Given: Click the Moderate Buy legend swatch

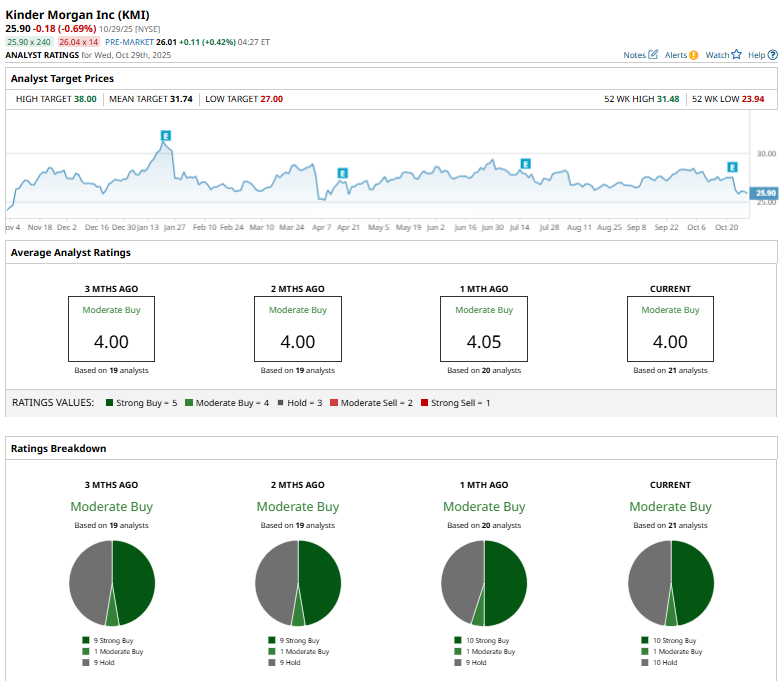Looking at the screenshot, I should 189,402.
